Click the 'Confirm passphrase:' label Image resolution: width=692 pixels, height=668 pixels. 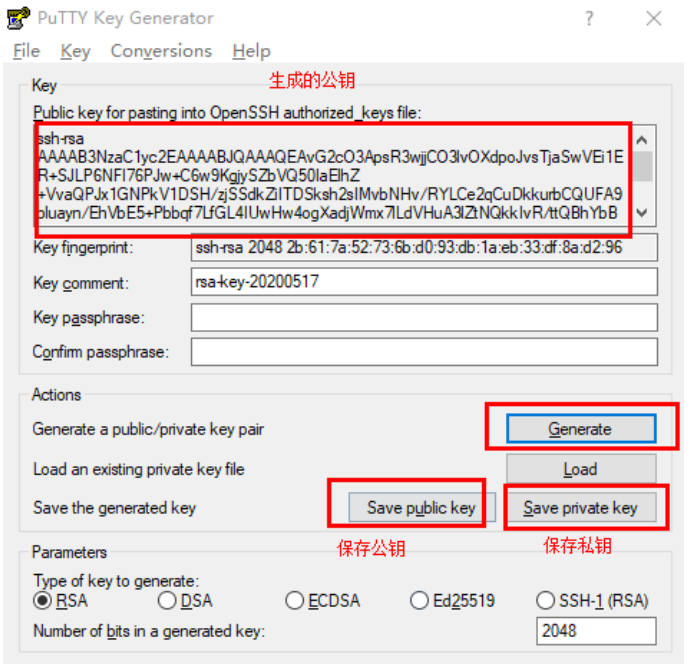click(x=101, y=352)
